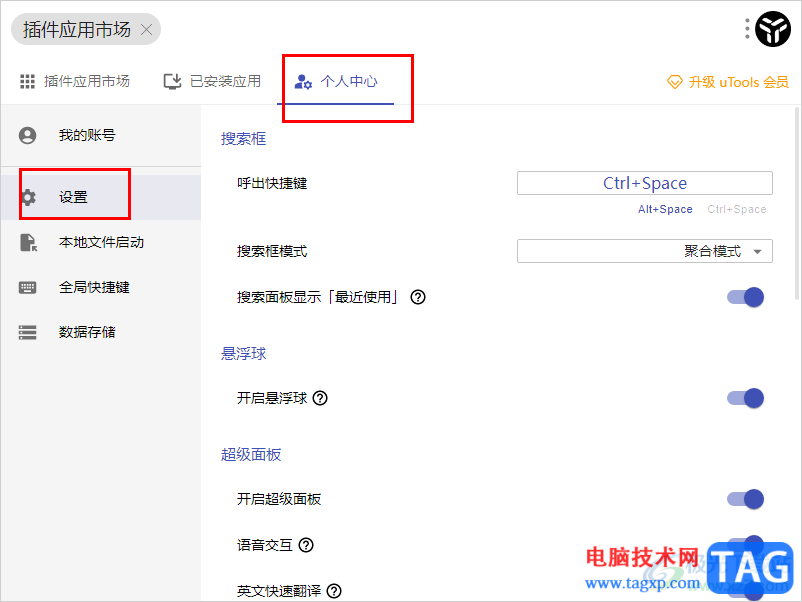Click the 全局快捷键 keyboard icon
Viewport: 802px width, 602px height.
click(28, 287)
